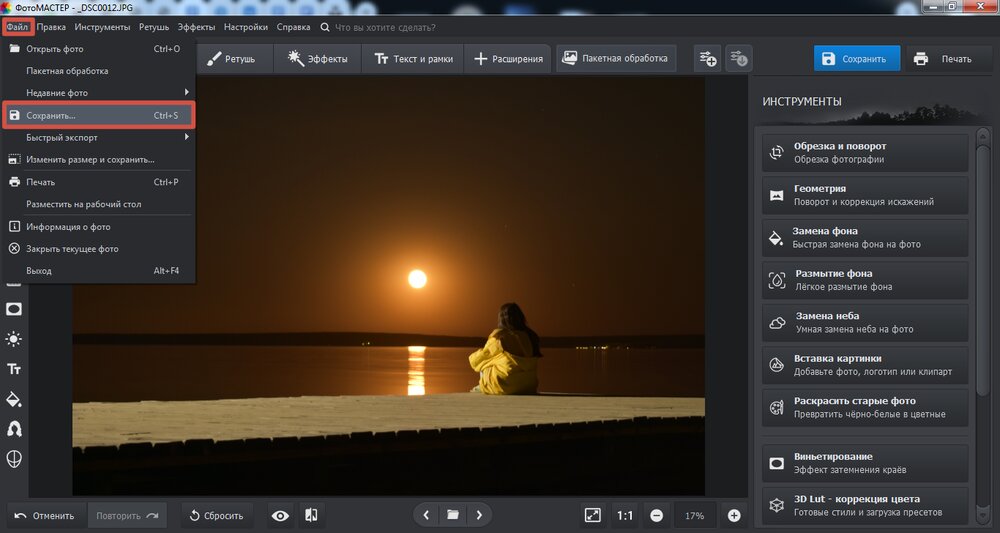Select the vignette tool in left sidebar
Viewport: 1000px width, 533px height.
pos(14,309)
